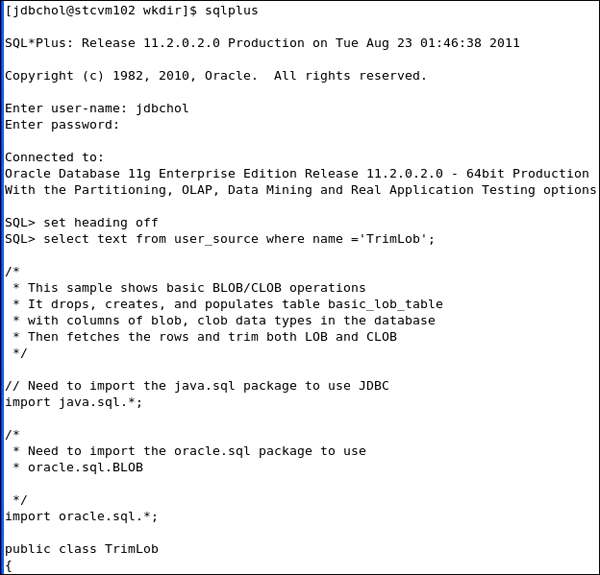The image size is (600, 575).
Task: Click the SQL*Plus Release 11.2.0.2.0 banner line
Action: pyautogui.click(x=262, y=44)
